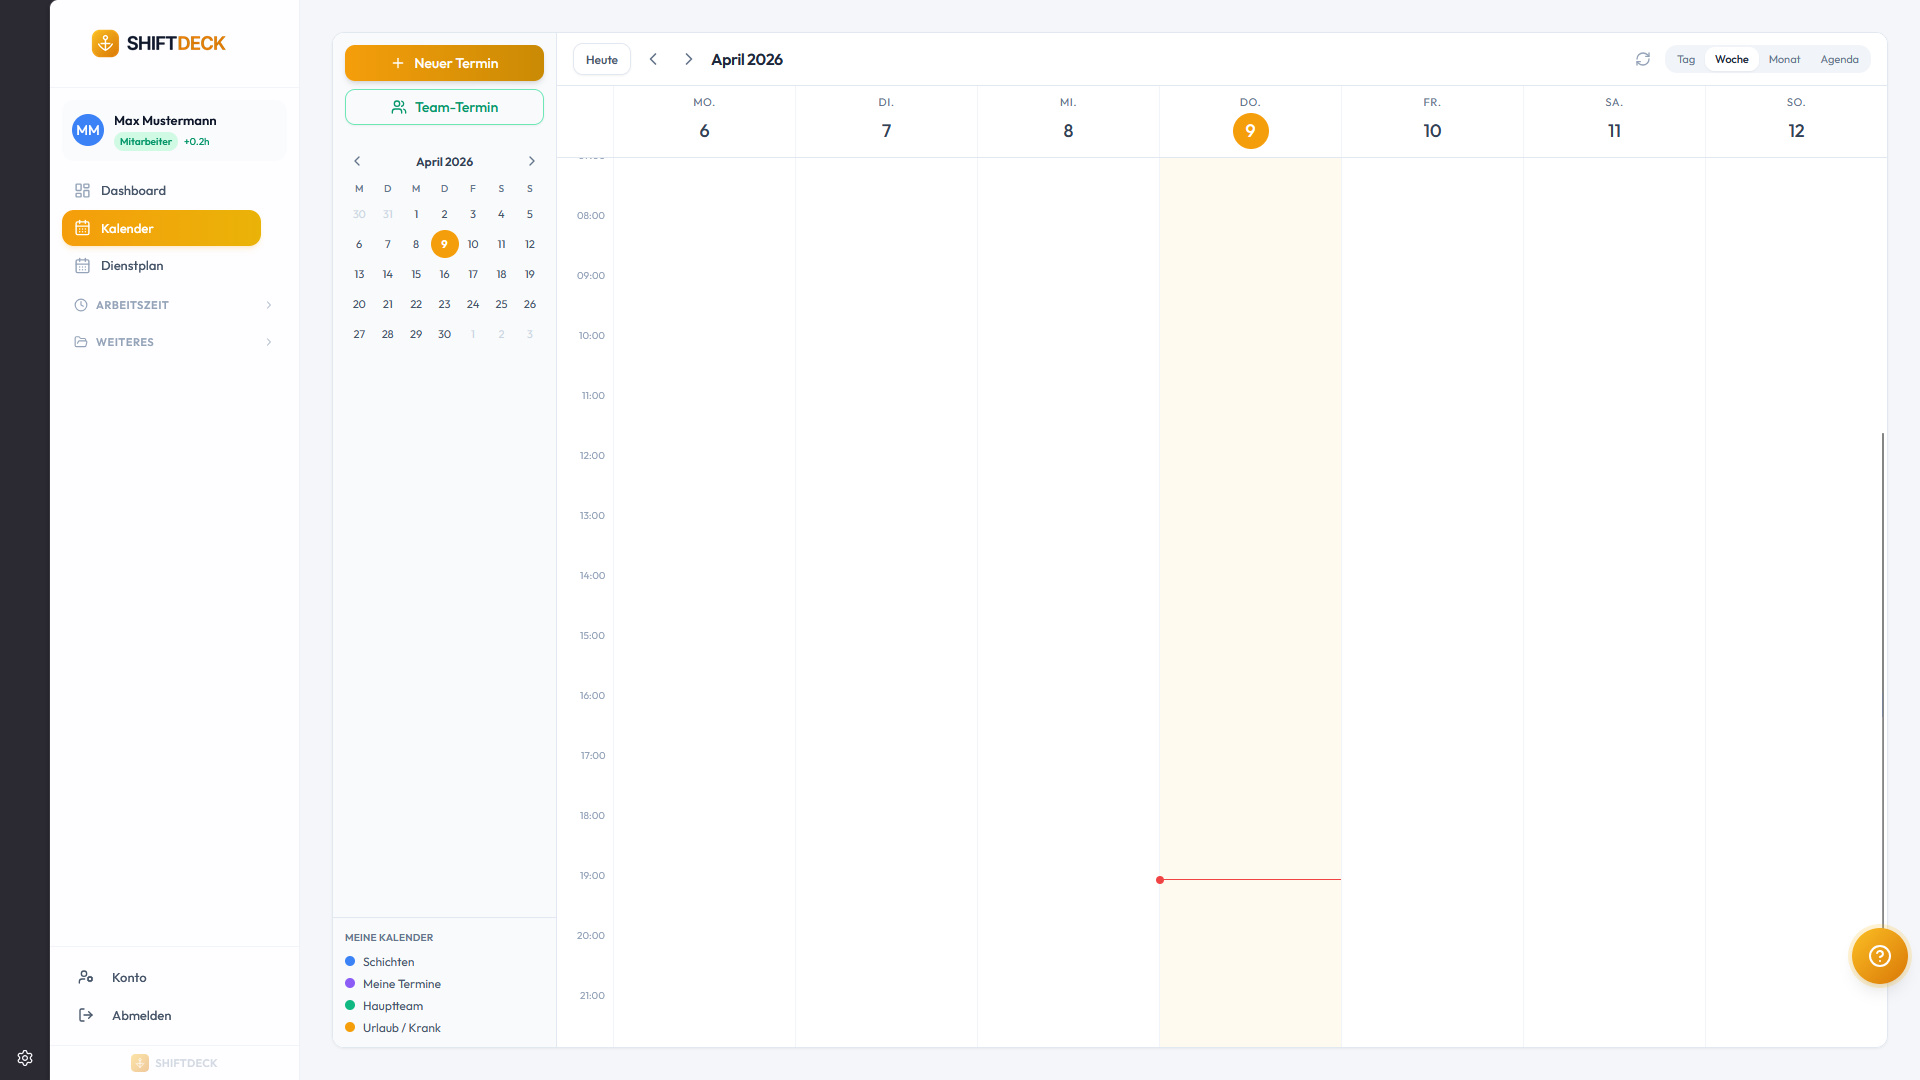The image size is (1920, 1080).
Task: Click the ShiftDeck anchor logo icon
Action: coord(105,43)
